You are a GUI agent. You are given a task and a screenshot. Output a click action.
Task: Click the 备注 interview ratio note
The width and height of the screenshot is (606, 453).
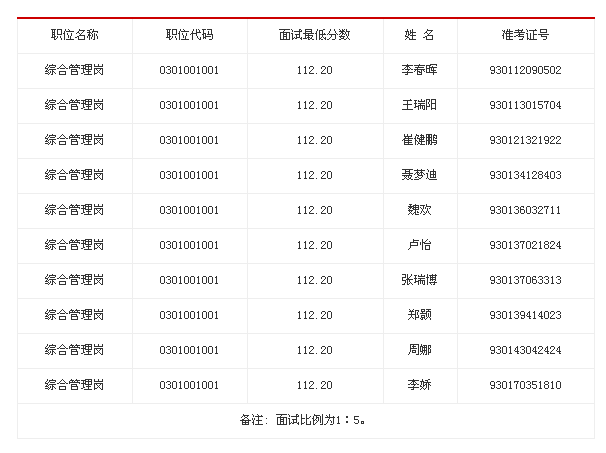tap(304, 420)
